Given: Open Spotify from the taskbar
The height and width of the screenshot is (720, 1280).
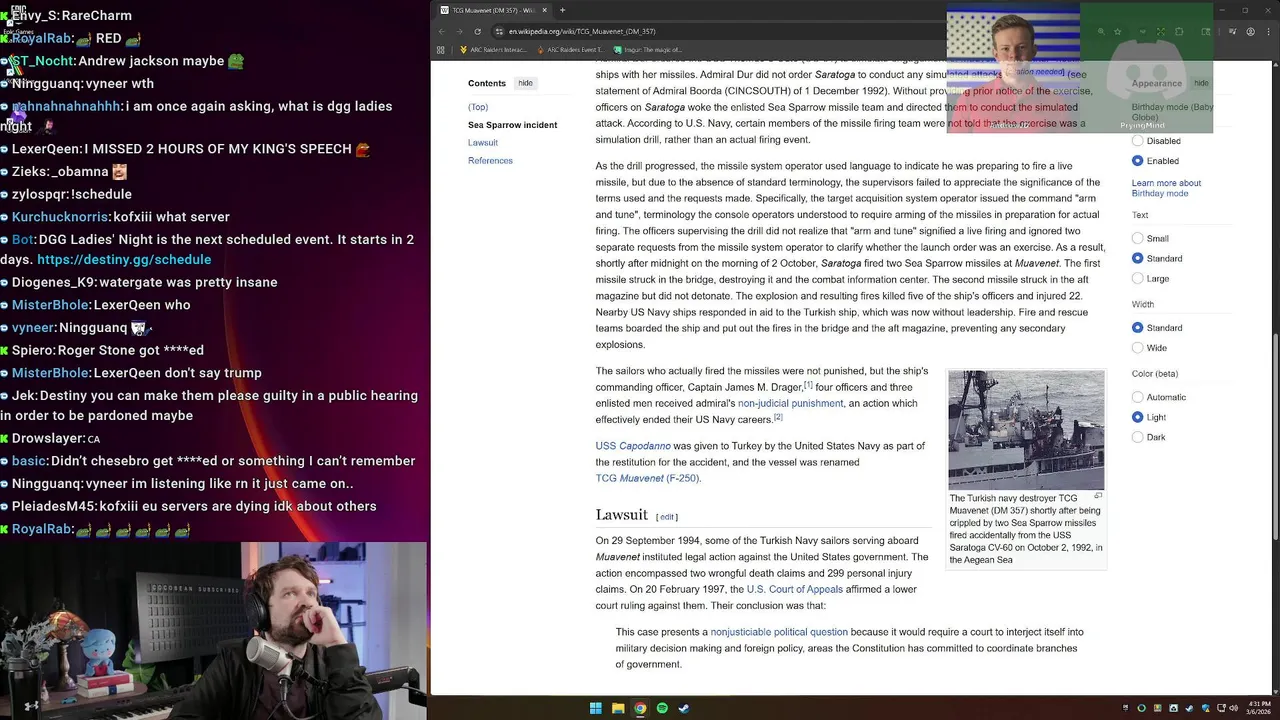Looking at the screenshot, I should click(x=662, y=708).
